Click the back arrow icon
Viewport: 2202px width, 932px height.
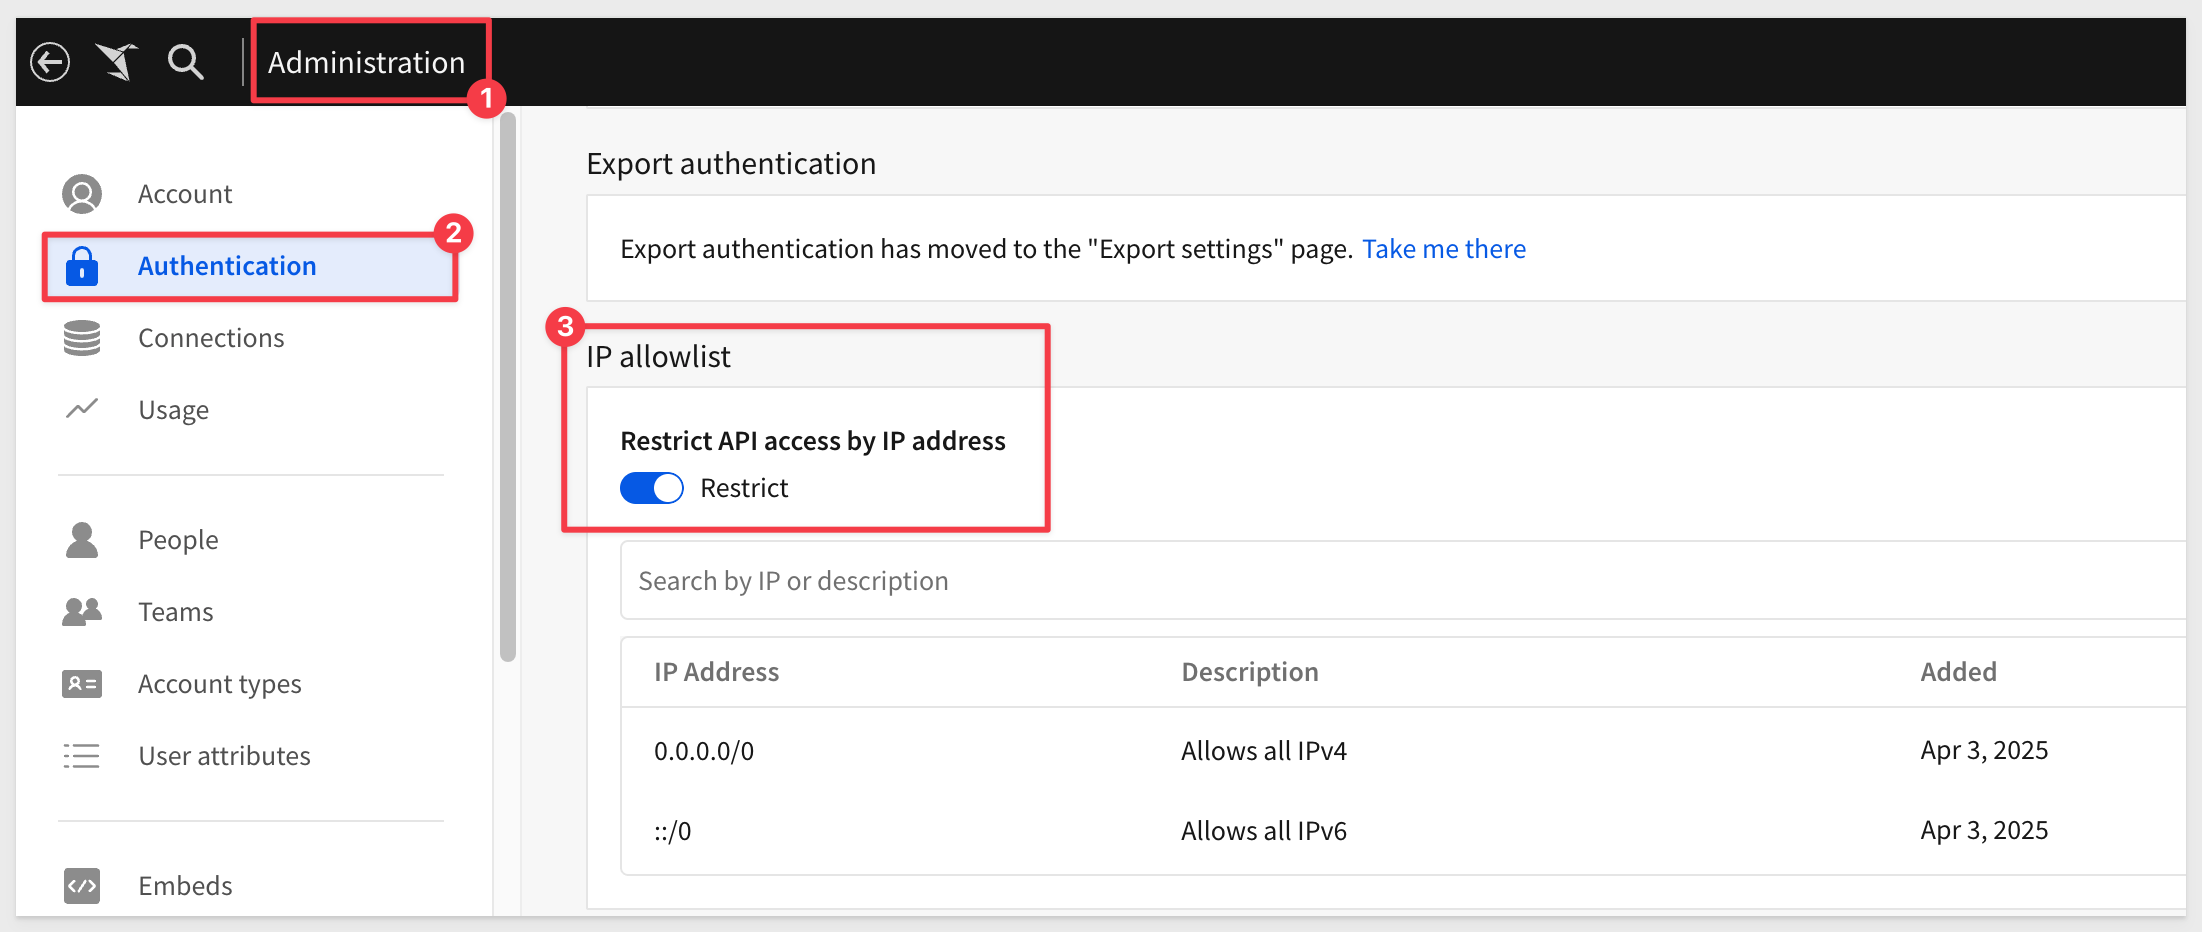click(50, 62)
